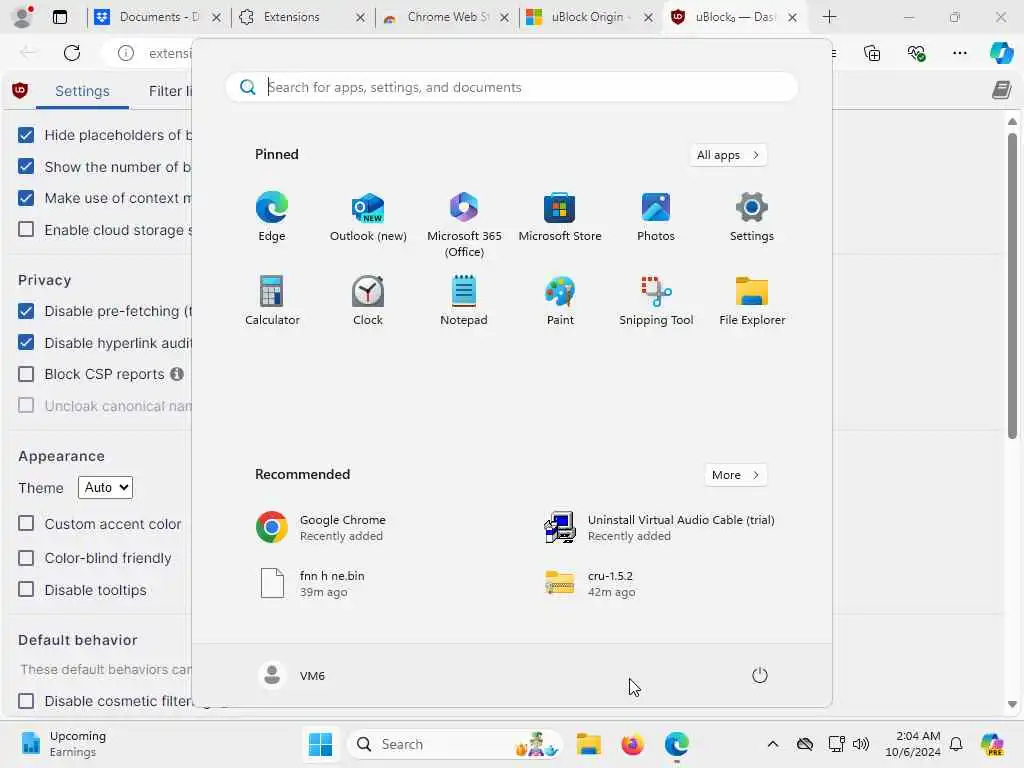Open Copilot preview icon on taskbar
This screenshot has width=1024, height=768.
coord(992,744)
